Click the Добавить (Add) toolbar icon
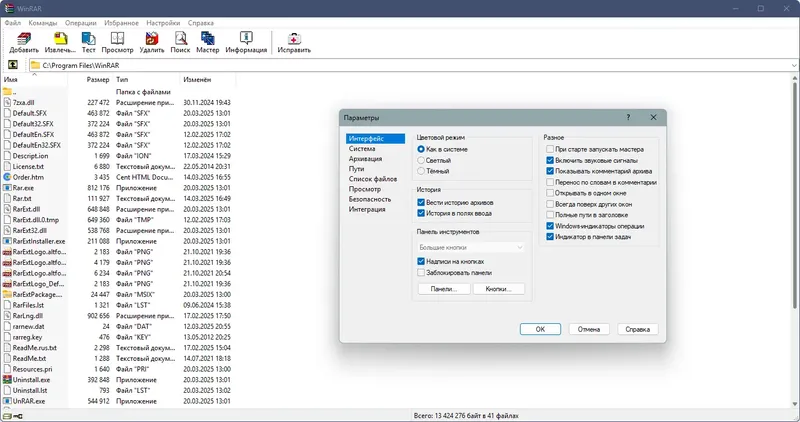Viewport: 800px width, 422px height. (x=24, y=38)
